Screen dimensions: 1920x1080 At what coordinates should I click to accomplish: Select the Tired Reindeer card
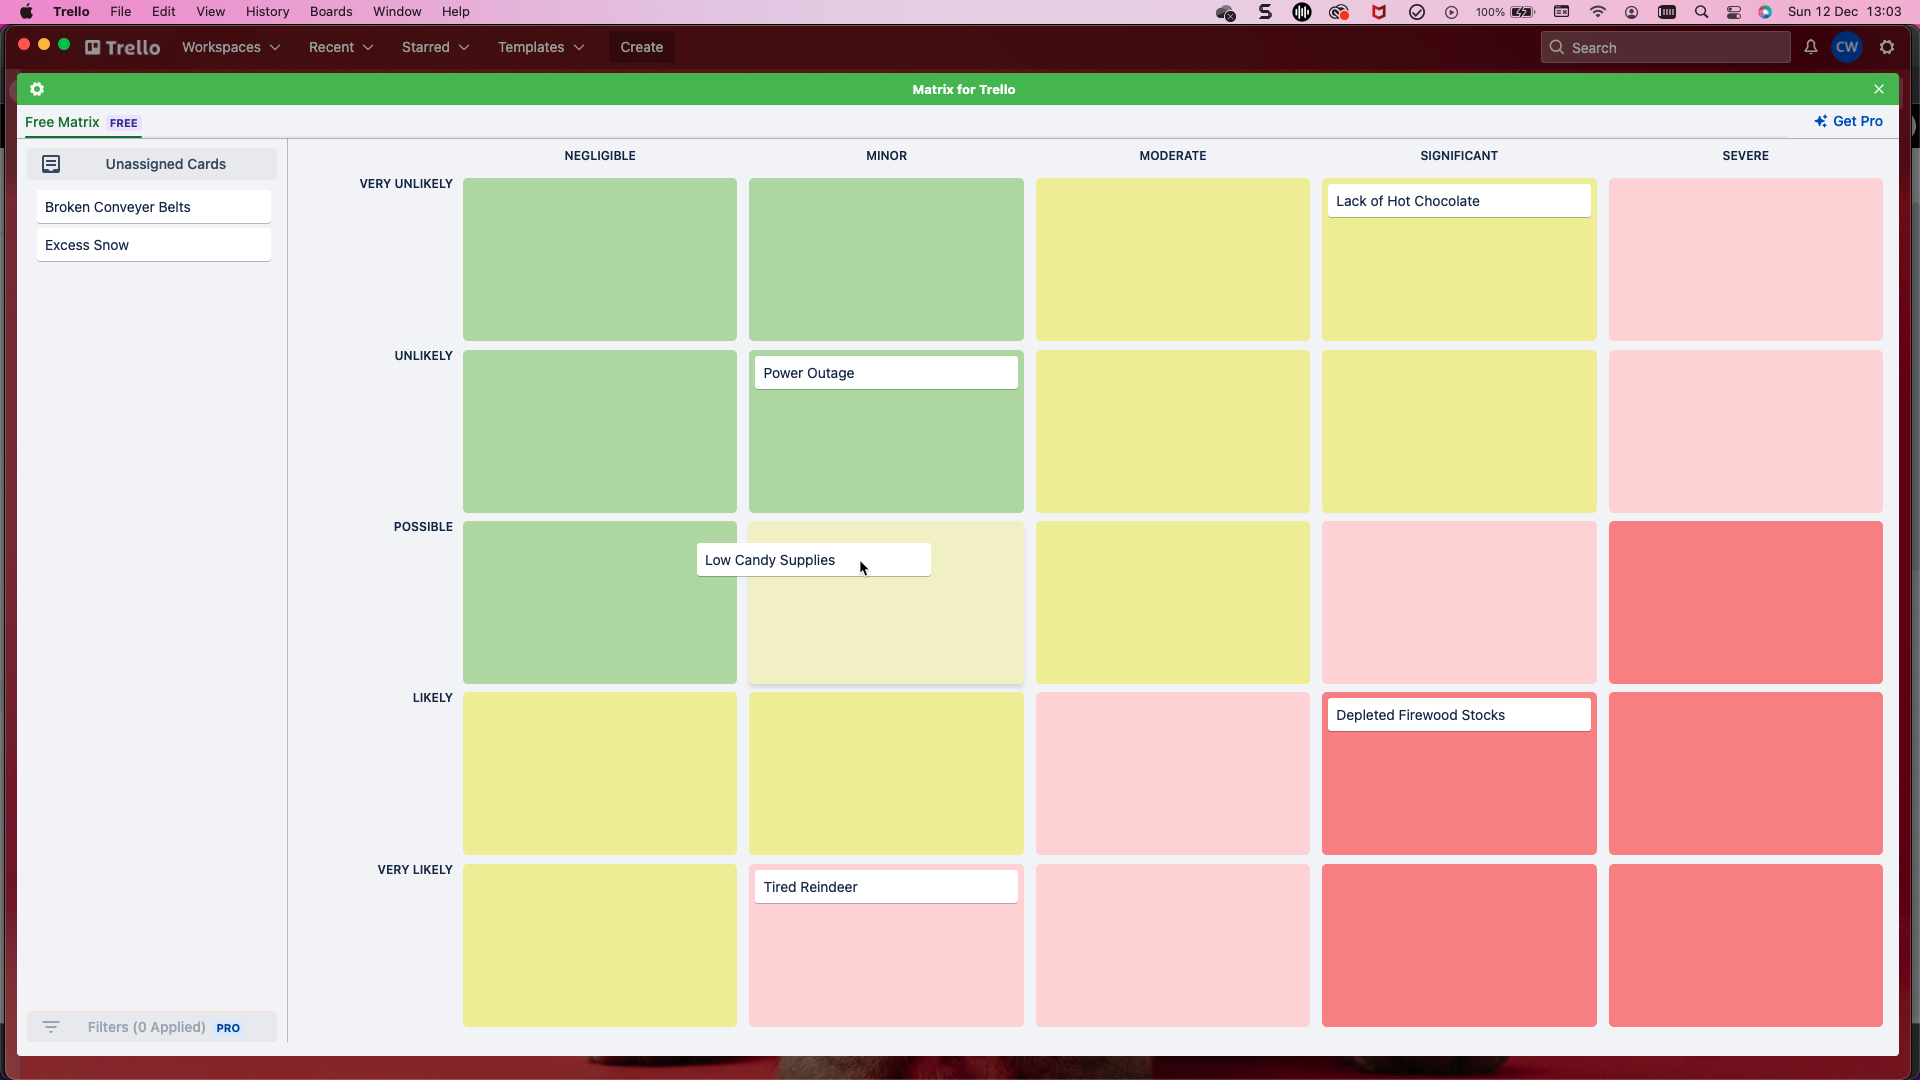coord(886,887)
